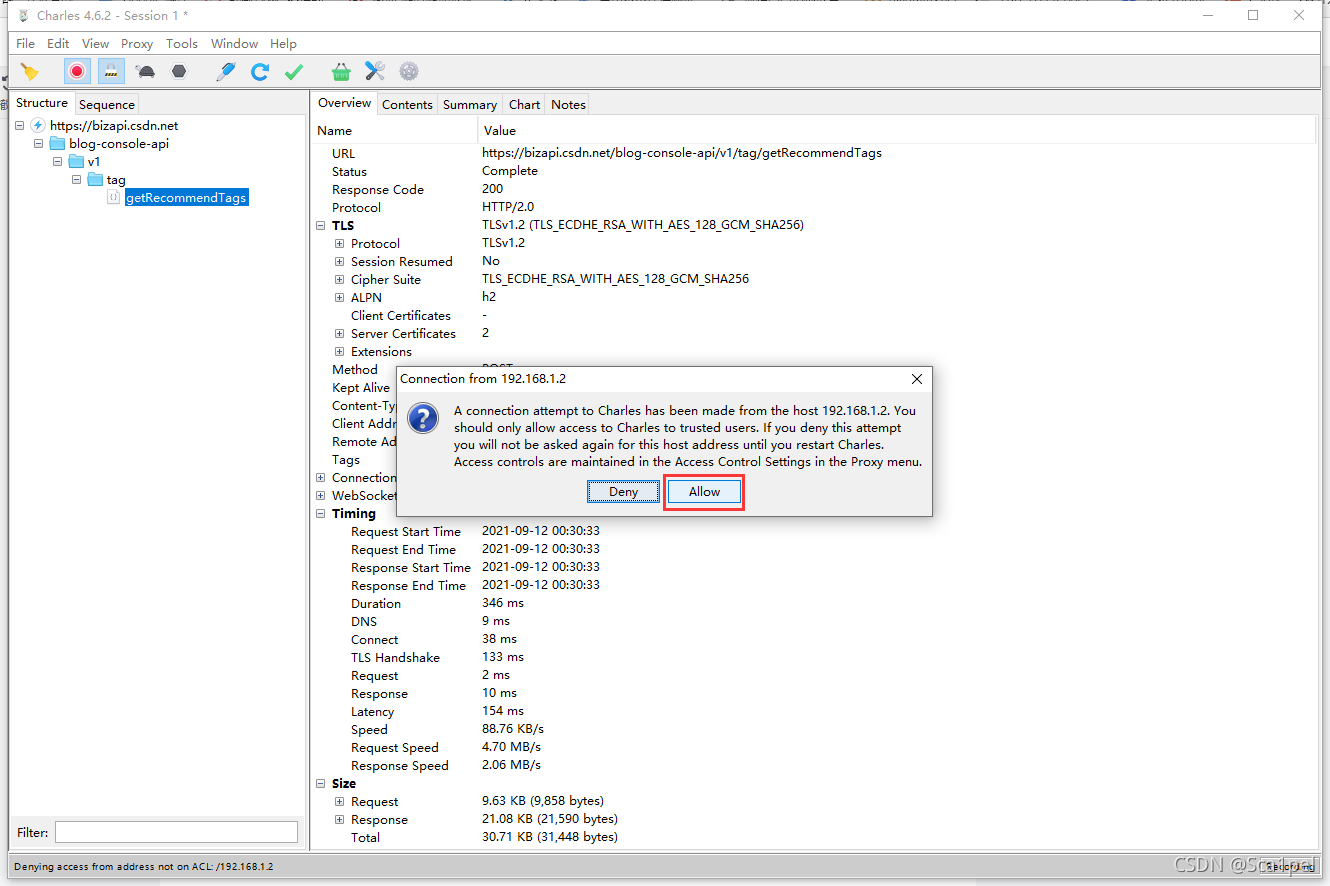1330x886 pixels.
Task: Select the URL value text
Action: click(682, 153)
